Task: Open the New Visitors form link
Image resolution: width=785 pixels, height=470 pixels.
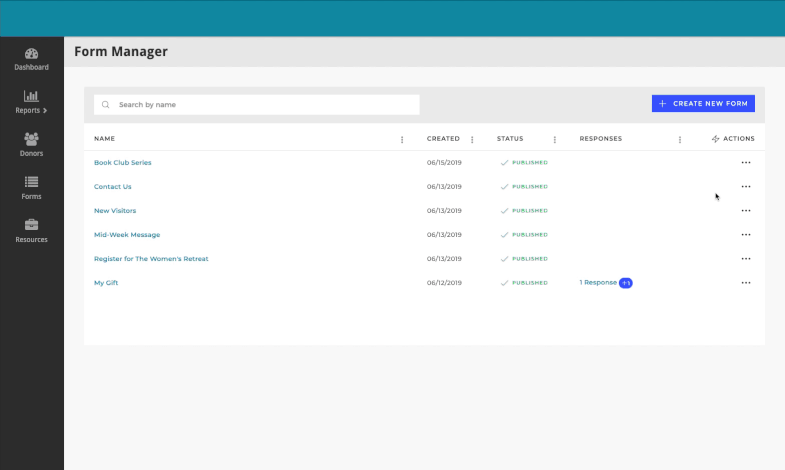Action: [x=115, y=211]
